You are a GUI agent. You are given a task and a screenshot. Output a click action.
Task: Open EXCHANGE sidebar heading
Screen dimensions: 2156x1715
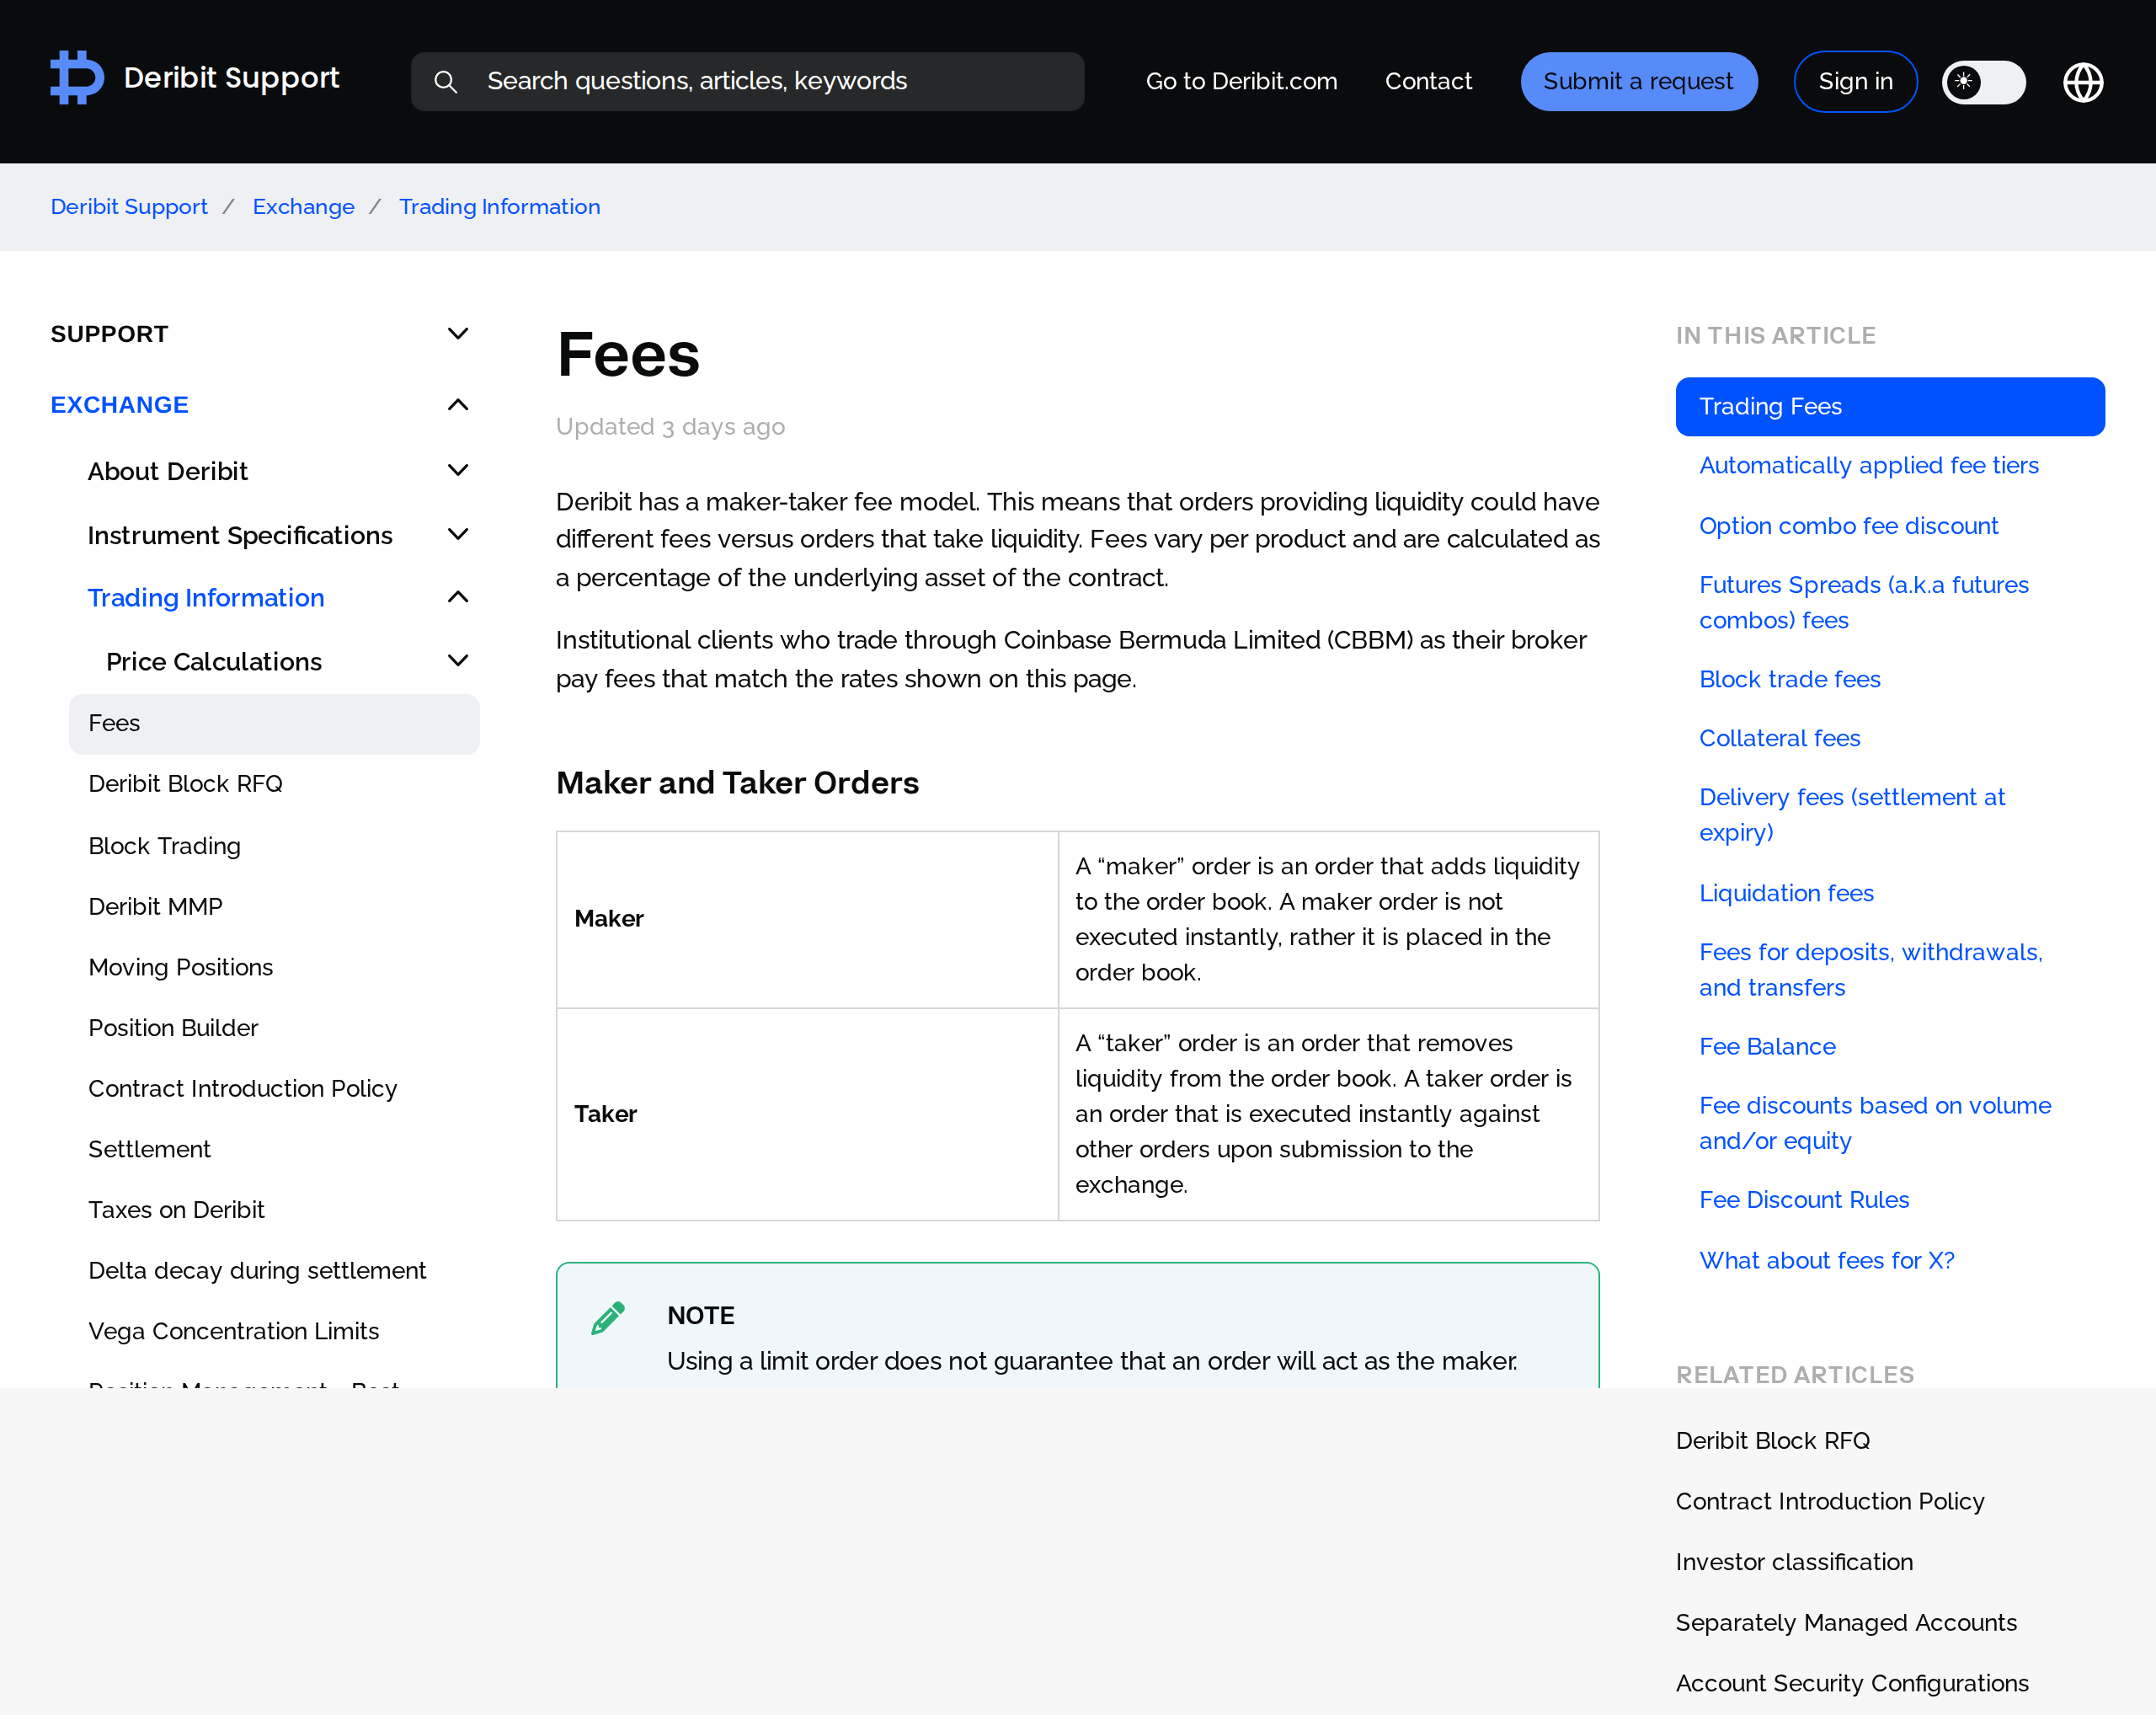(119, 405)
